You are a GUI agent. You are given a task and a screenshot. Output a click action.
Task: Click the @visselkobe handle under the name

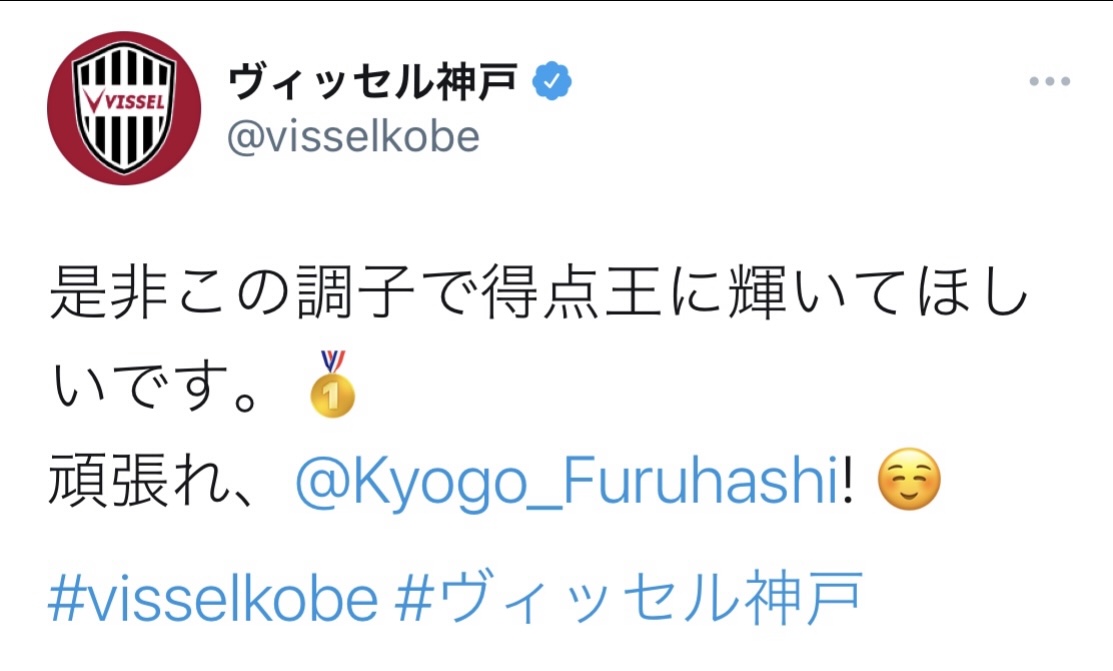click(354, 137)
